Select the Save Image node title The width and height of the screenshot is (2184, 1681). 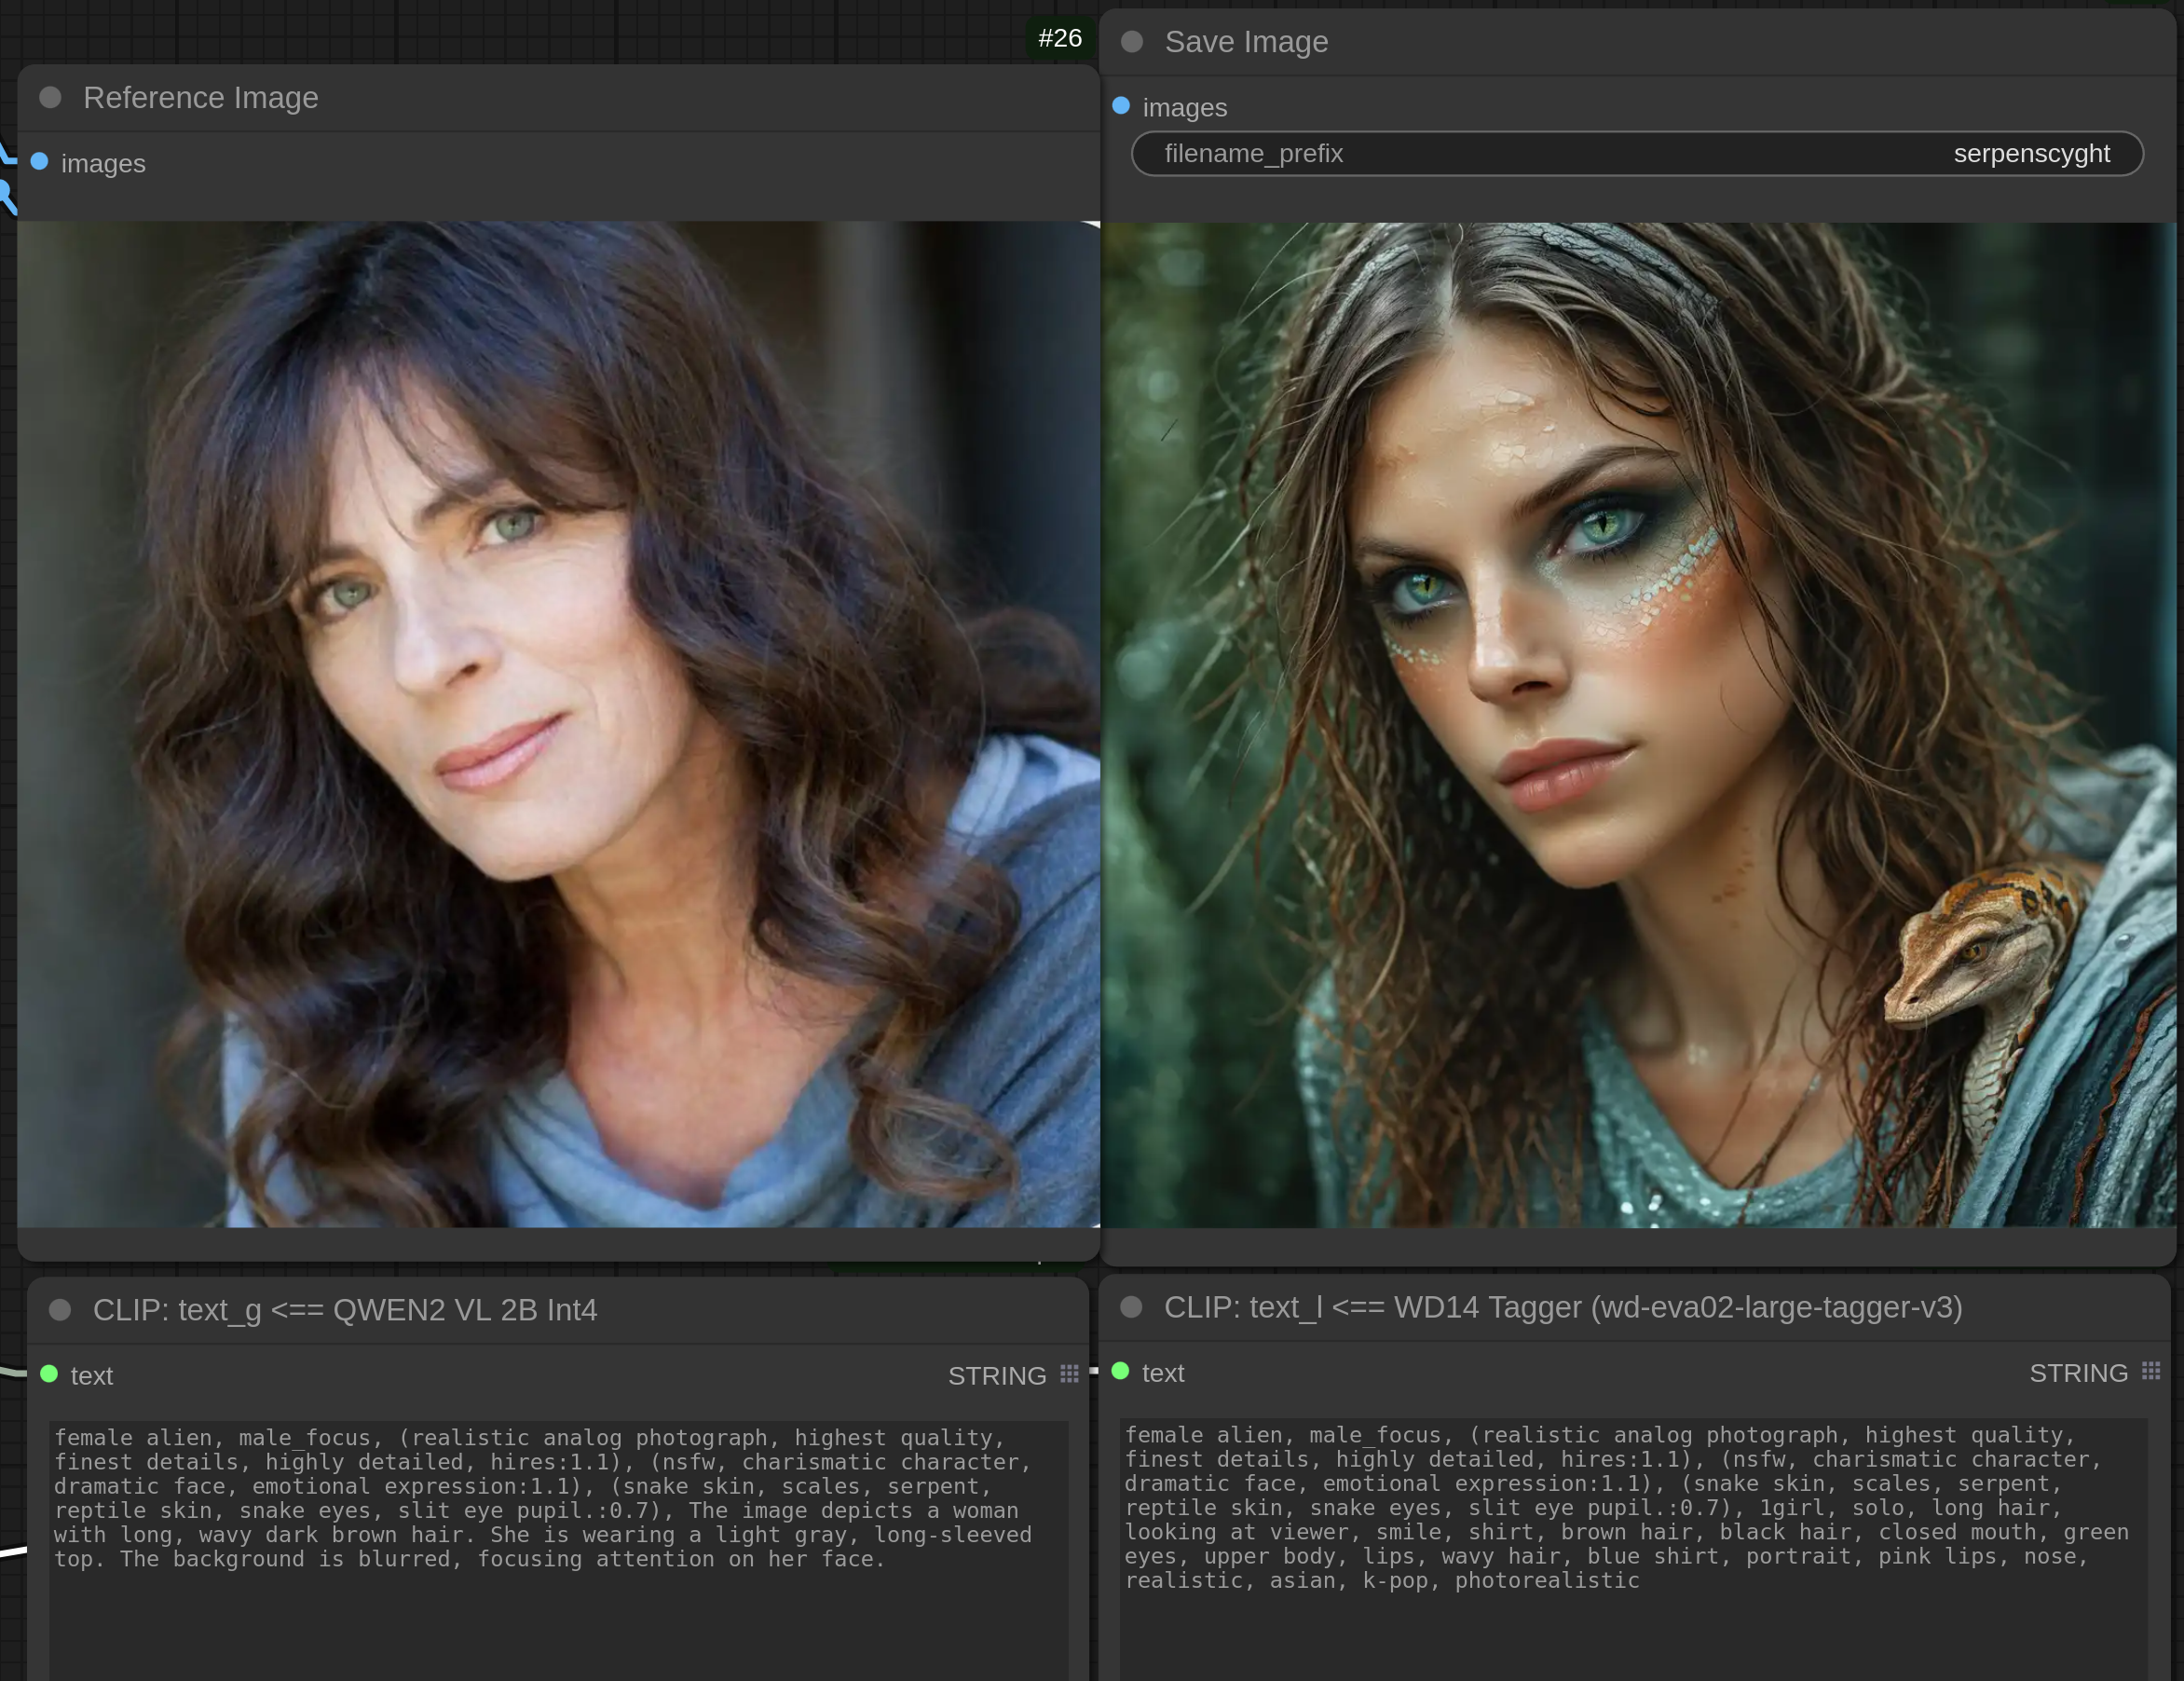1246,41
